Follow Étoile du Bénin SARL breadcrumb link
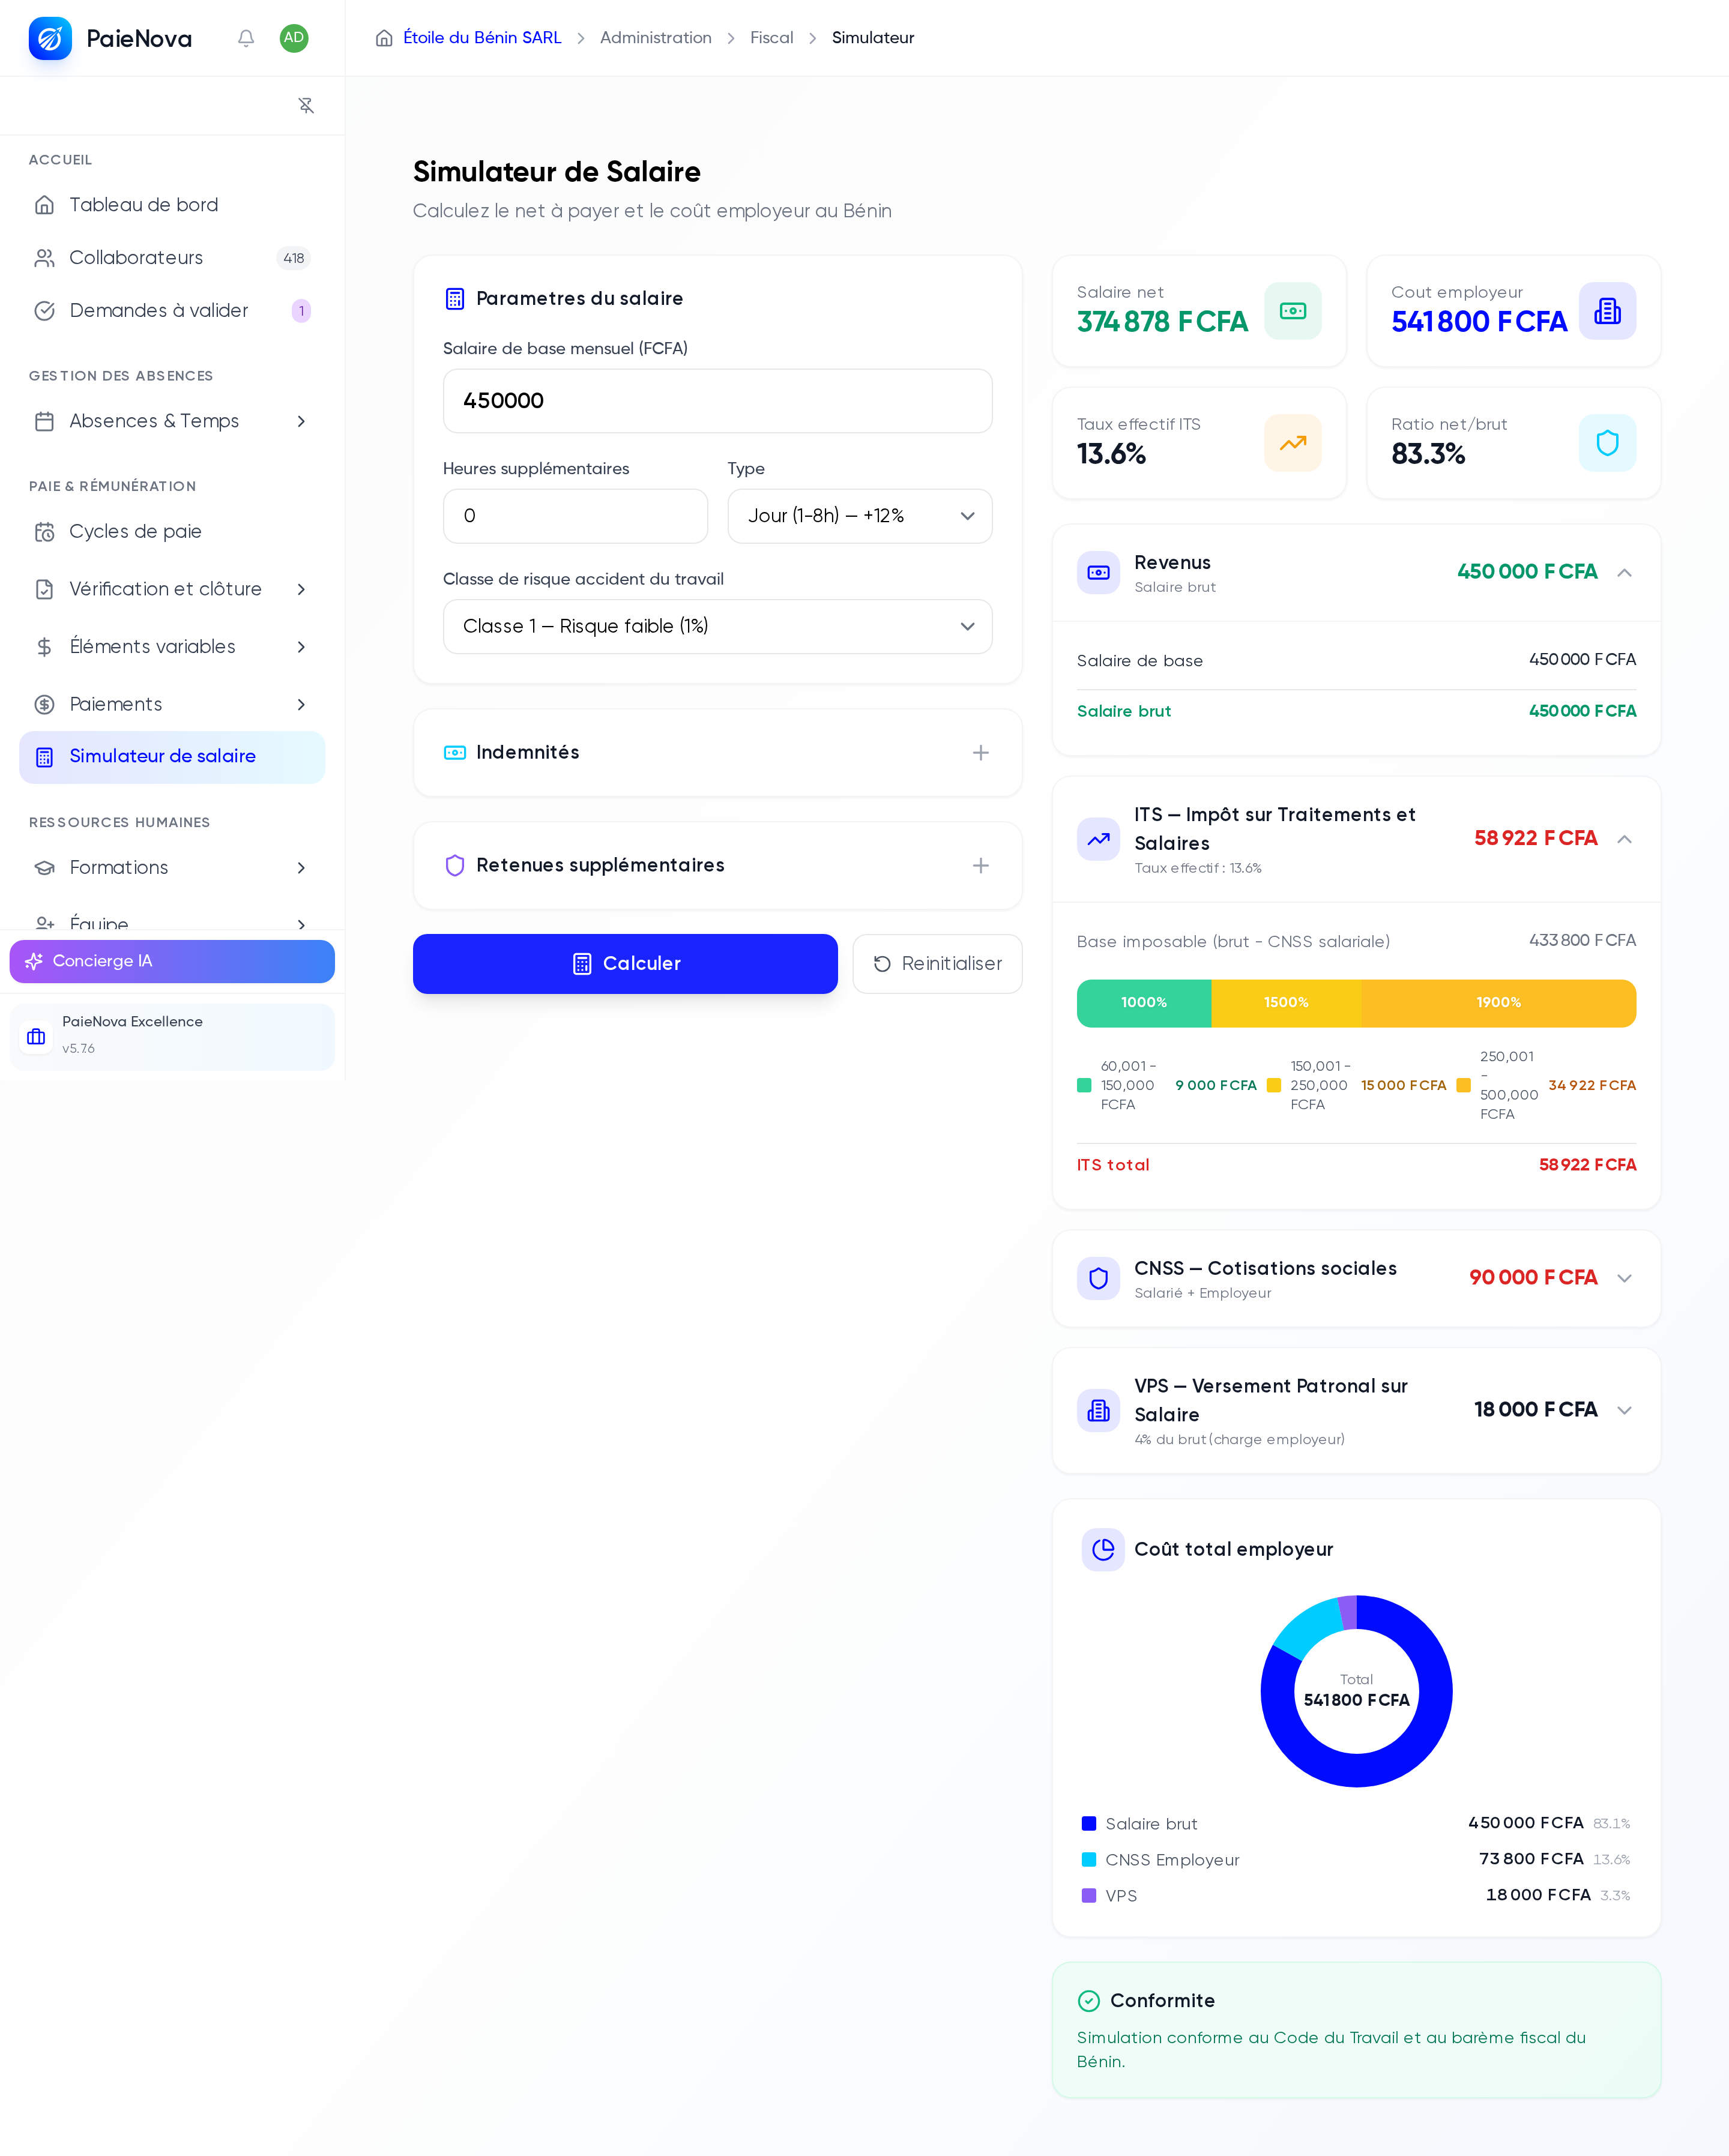The image size is (1729, 2156). pos(482,38)
